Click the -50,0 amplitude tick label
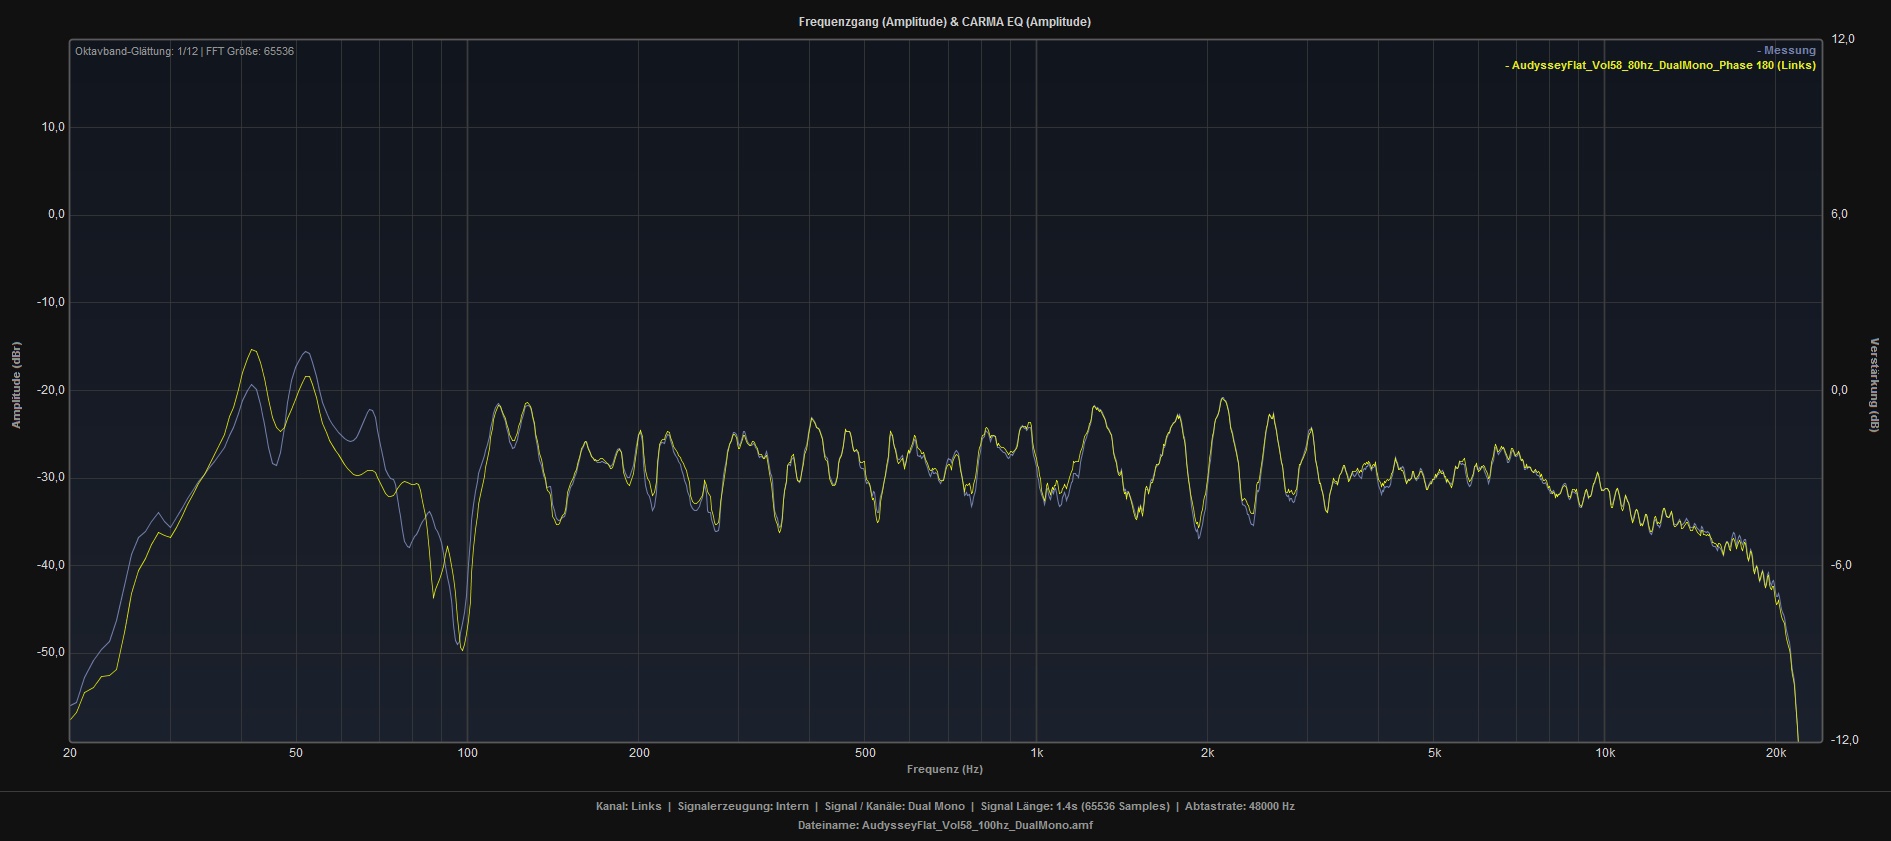 (50, 652)
